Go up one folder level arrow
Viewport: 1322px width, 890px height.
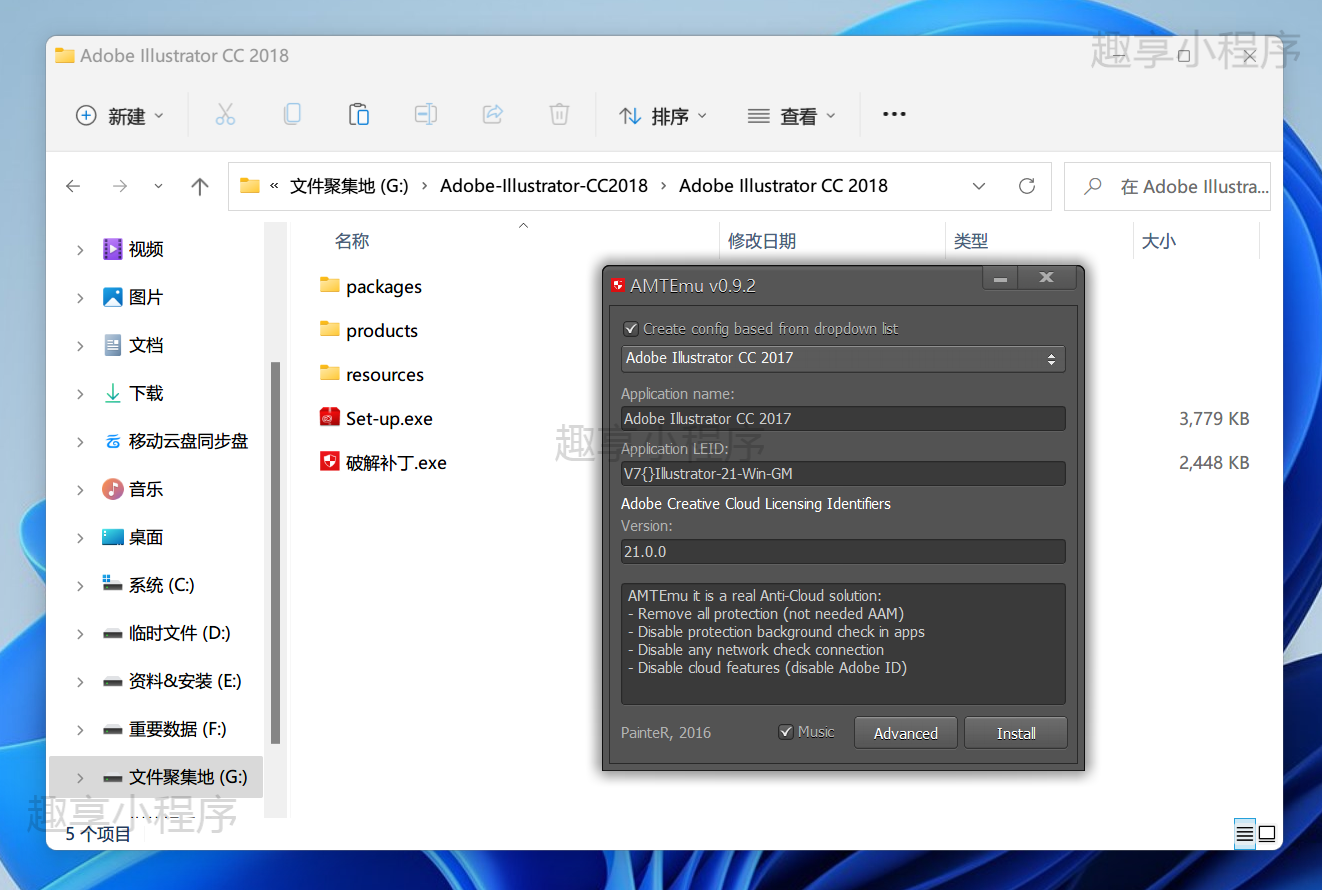200,186
